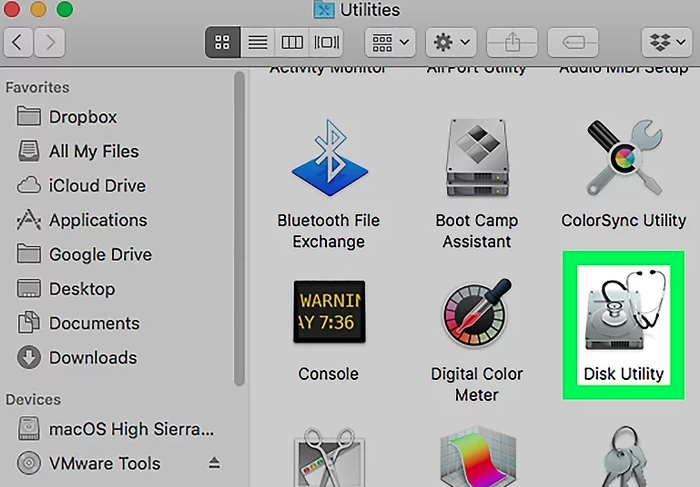This screenshot has height=487, width=700.
Task: Go back with the left arrow button
Action: coord(18,42)
